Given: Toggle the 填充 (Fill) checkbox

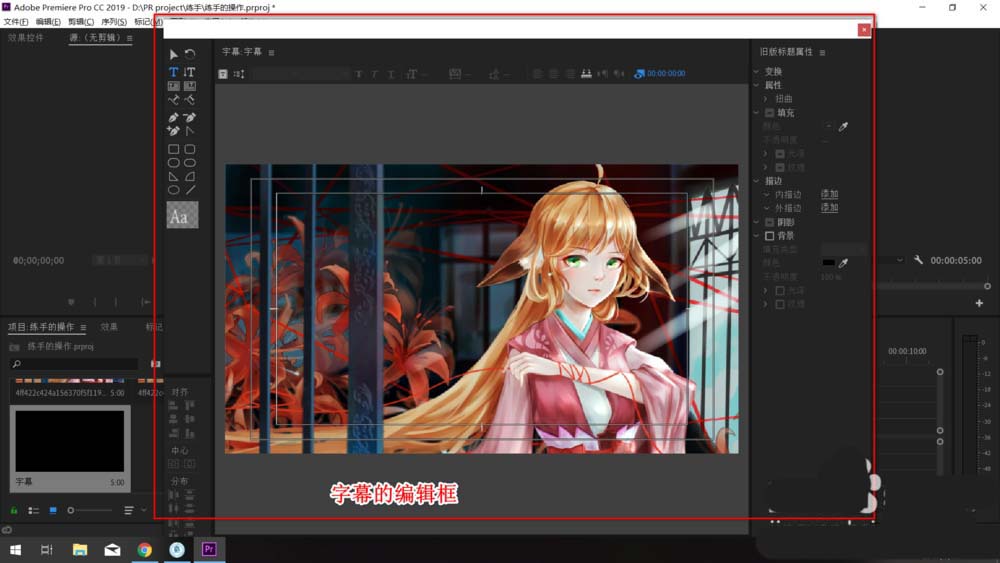Looking at the screenshot, I should 769,113.
